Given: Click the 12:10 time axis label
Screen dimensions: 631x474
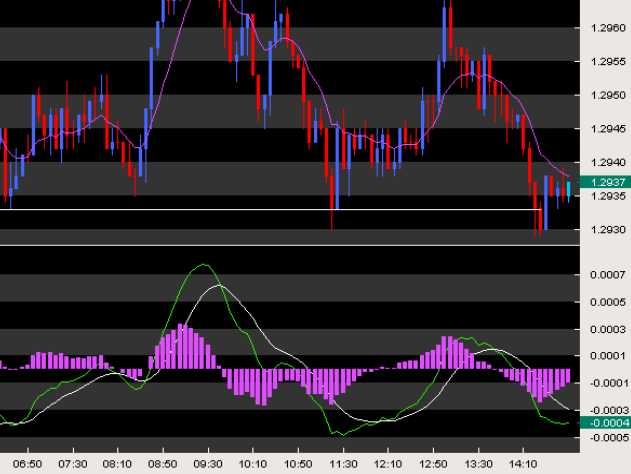Looking at the screenshot, I should point(388,464).
